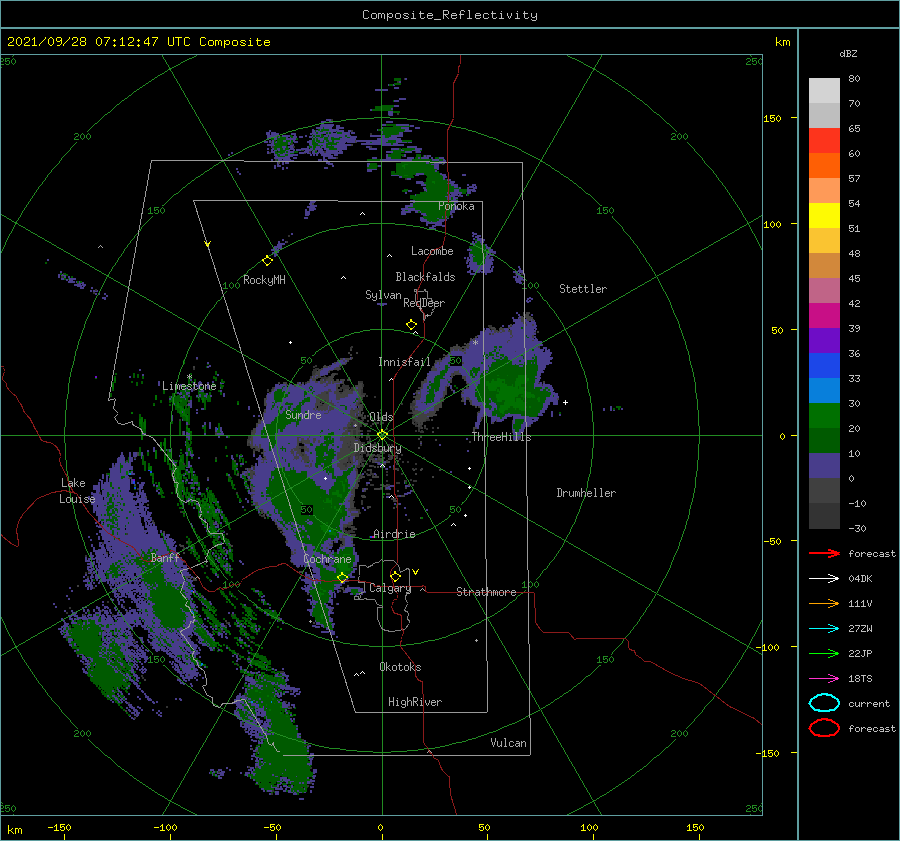The height and width of the screenshot is (841, 900).
Task: Click the Stettler city label
Action: pyautogui.click(x=583, y=289)
